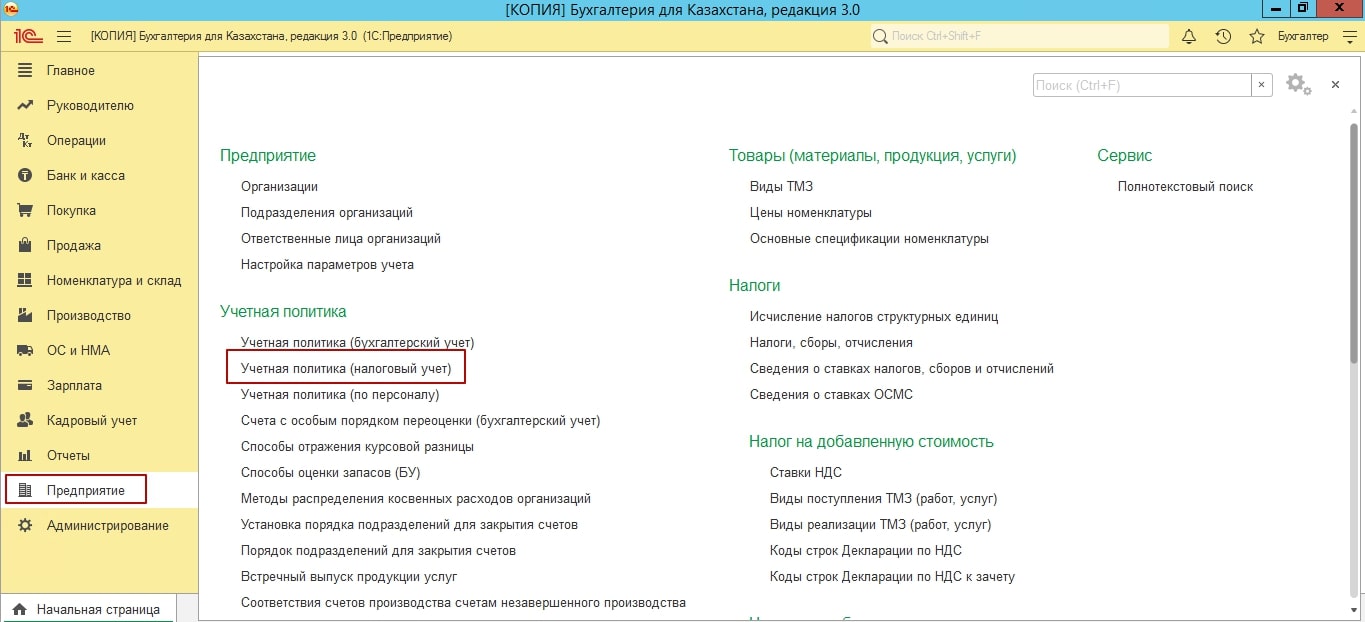
Task: Click the global search field in the header
Action: pos(1020,36)
